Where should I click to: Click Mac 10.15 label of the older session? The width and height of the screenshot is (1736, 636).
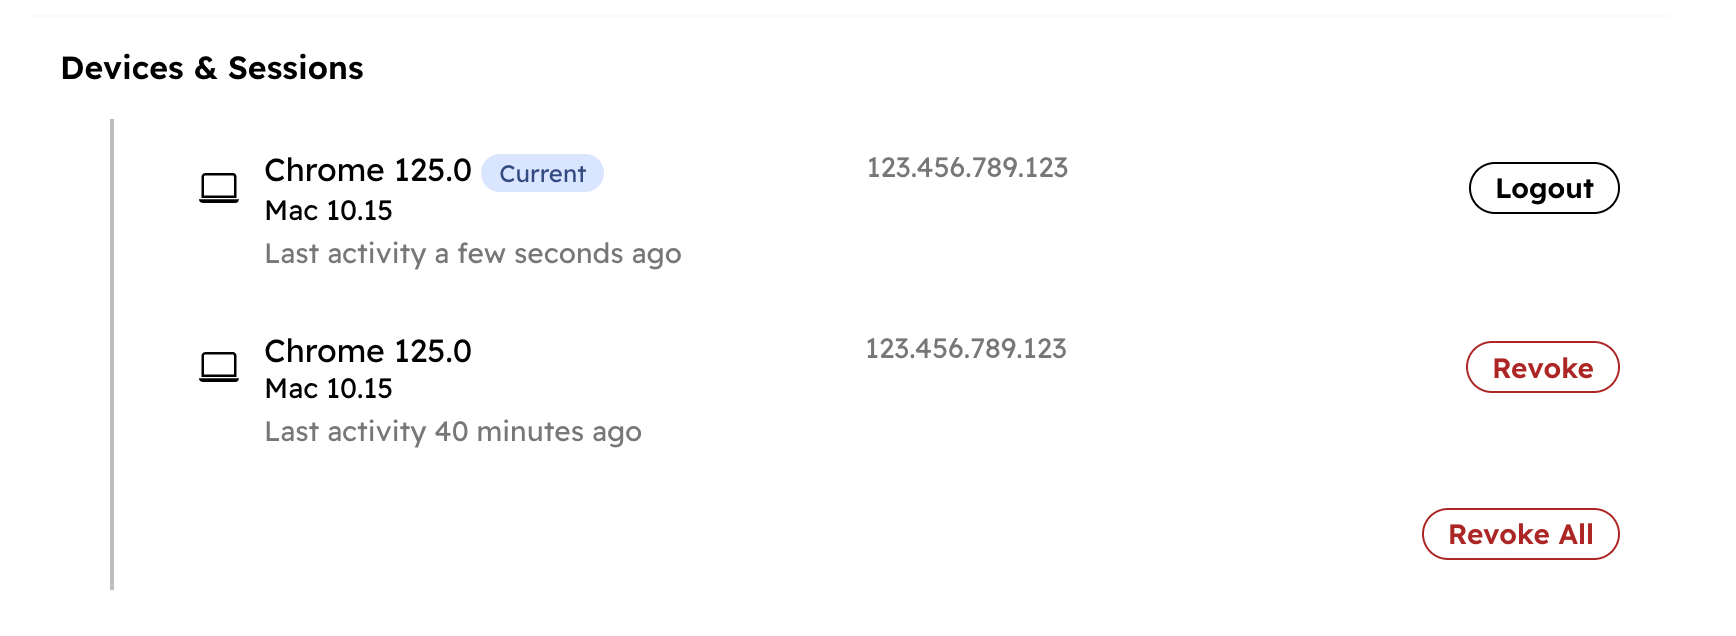(328, 389)
